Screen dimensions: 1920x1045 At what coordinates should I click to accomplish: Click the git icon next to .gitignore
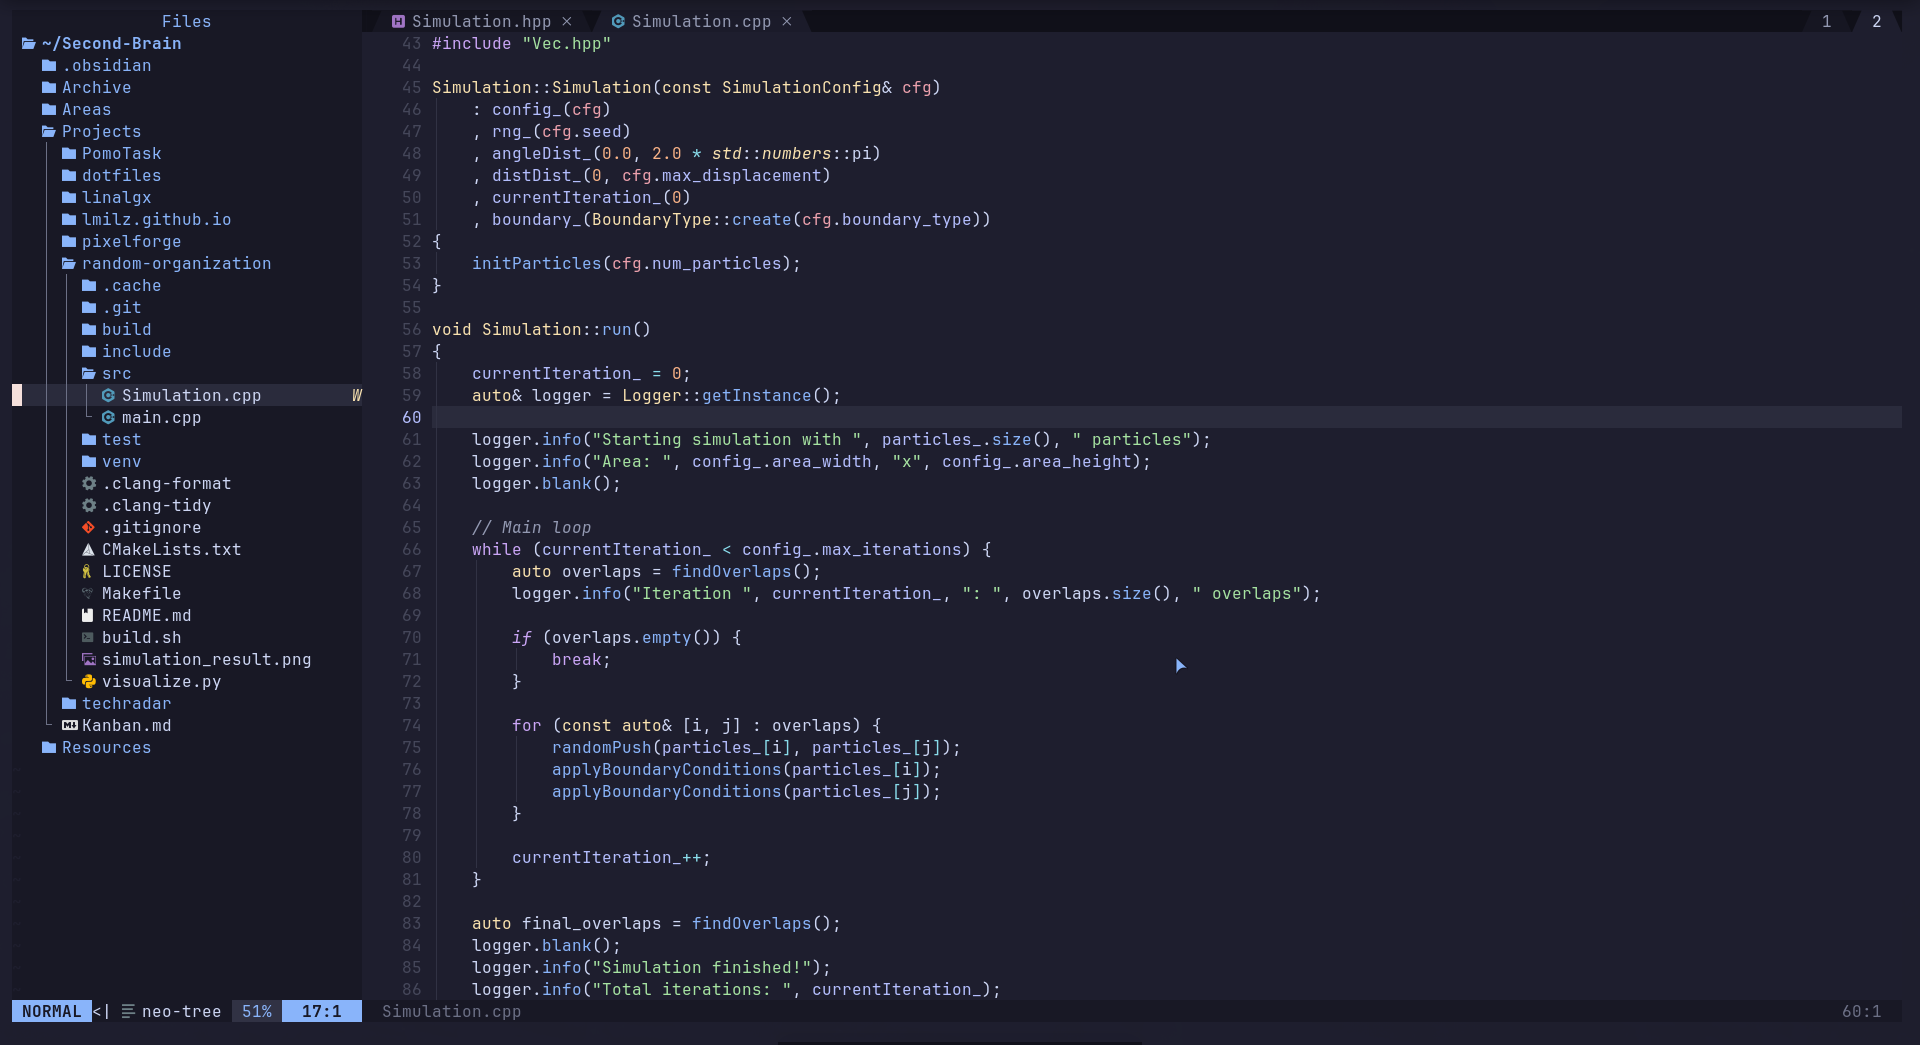pos(89,528)
